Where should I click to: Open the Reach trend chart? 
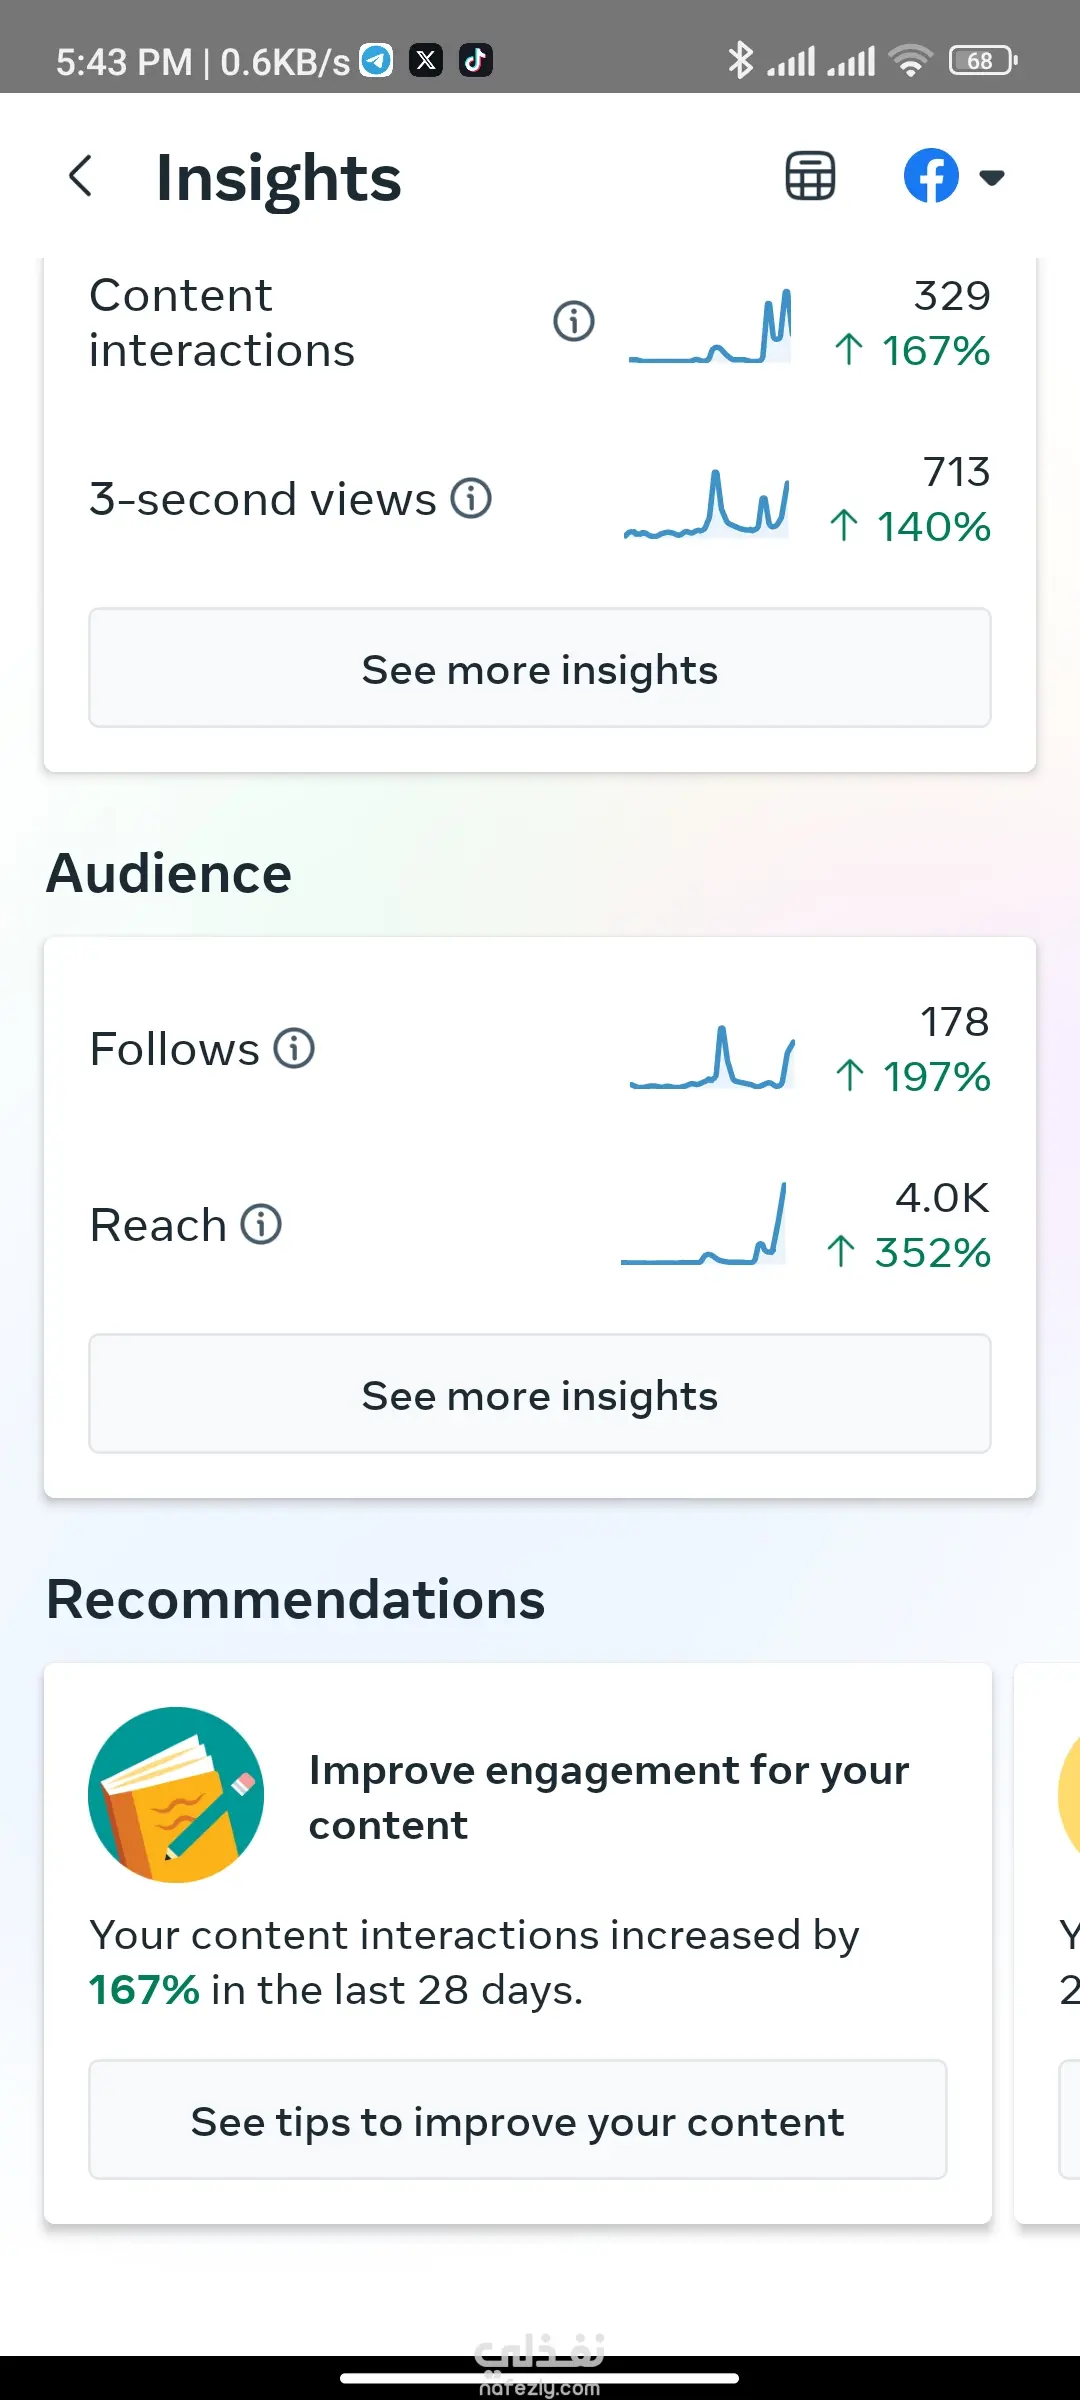click(x=704, y=1226)
